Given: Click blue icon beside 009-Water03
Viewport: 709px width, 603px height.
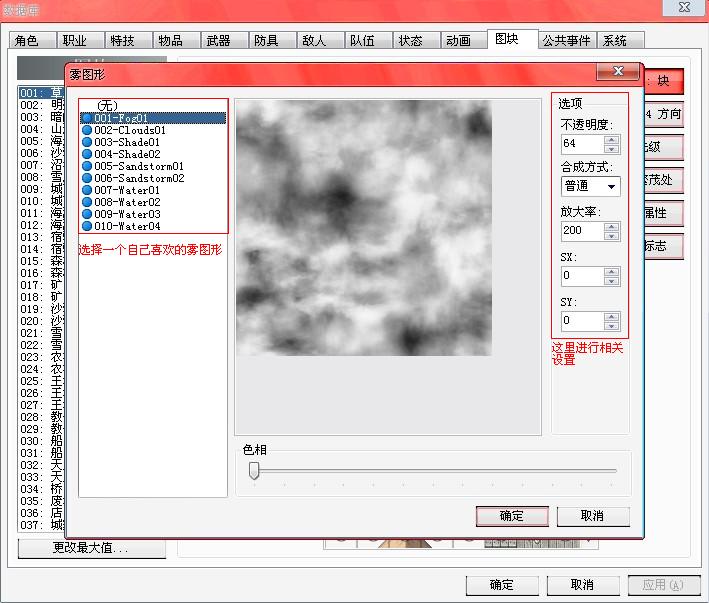Looking at the screenshot, I should 87,214.
